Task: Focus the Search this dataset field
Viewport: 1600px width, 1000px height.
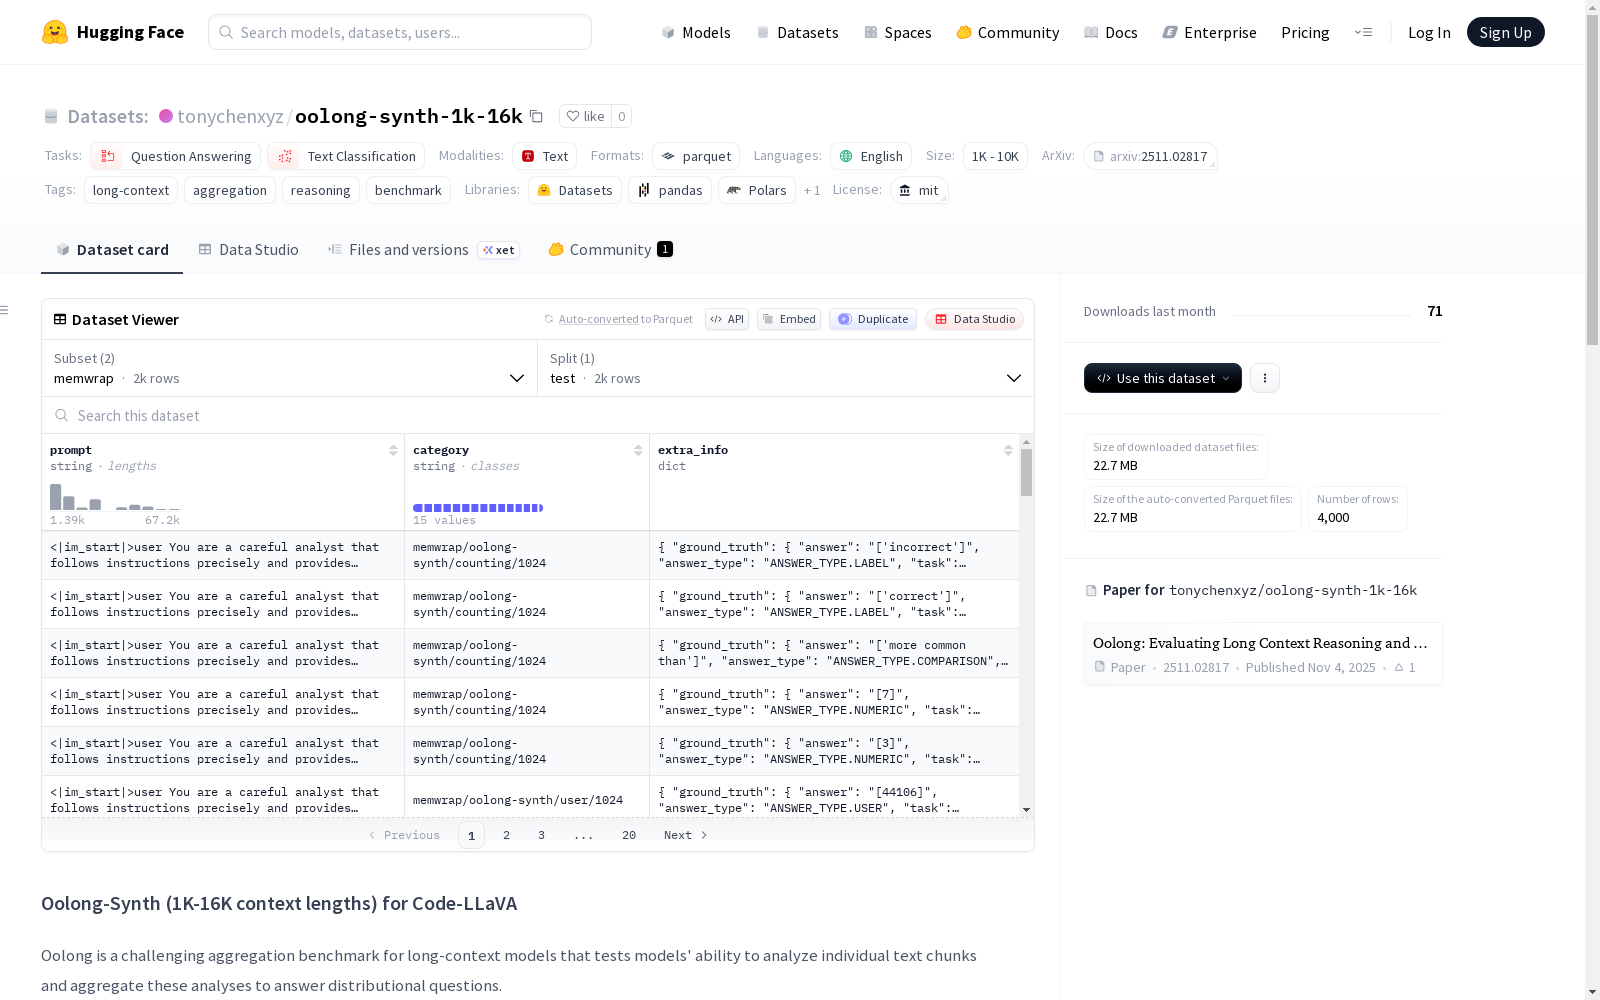Action: click(538, 415)
